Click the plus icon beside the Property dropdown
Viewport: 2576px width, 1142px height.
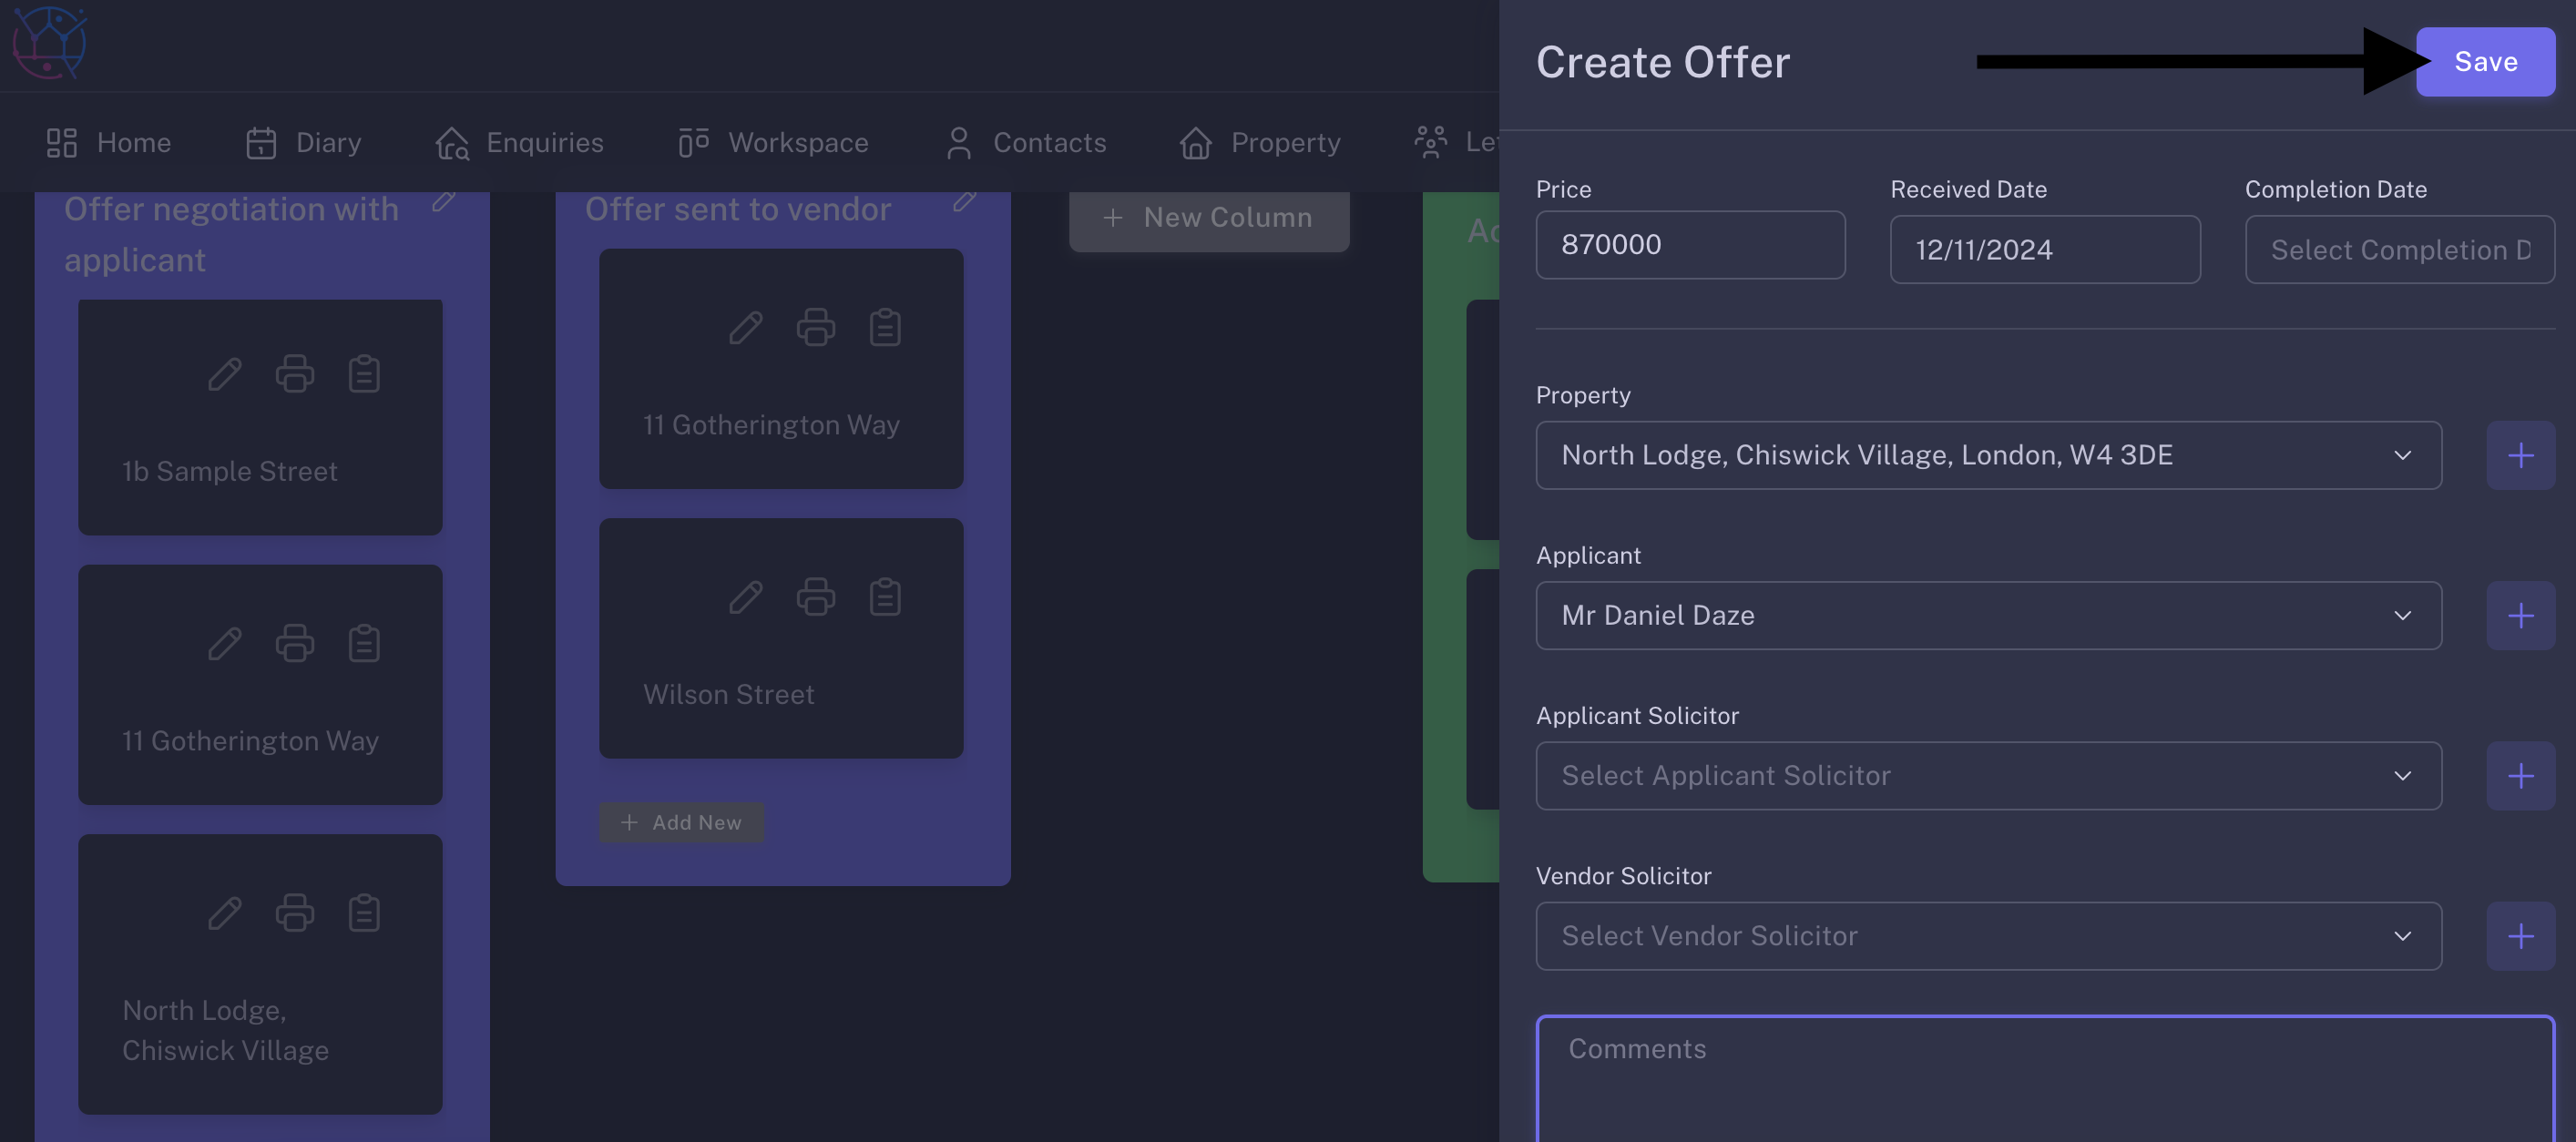click(2520, 455)
